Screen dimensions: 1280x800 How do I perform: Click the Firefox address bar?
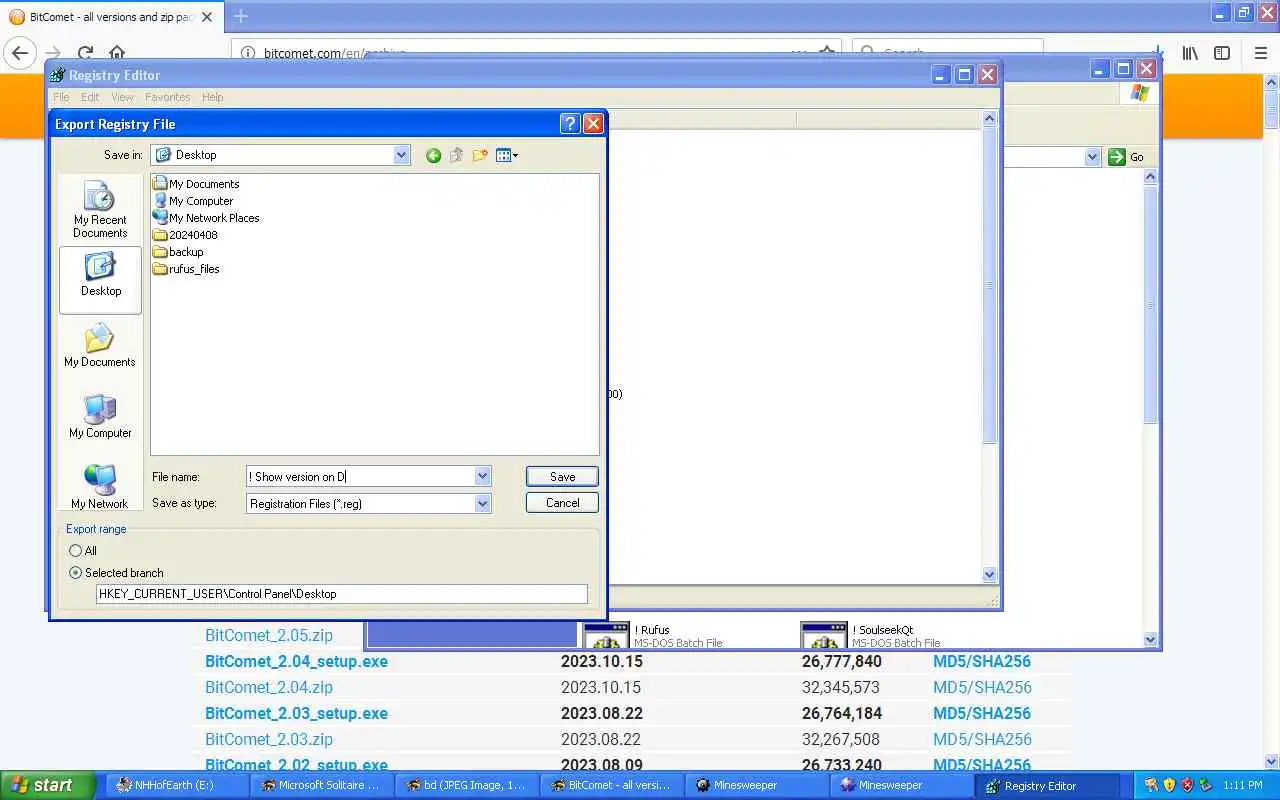pyautogui.click(x=535, y=53)
